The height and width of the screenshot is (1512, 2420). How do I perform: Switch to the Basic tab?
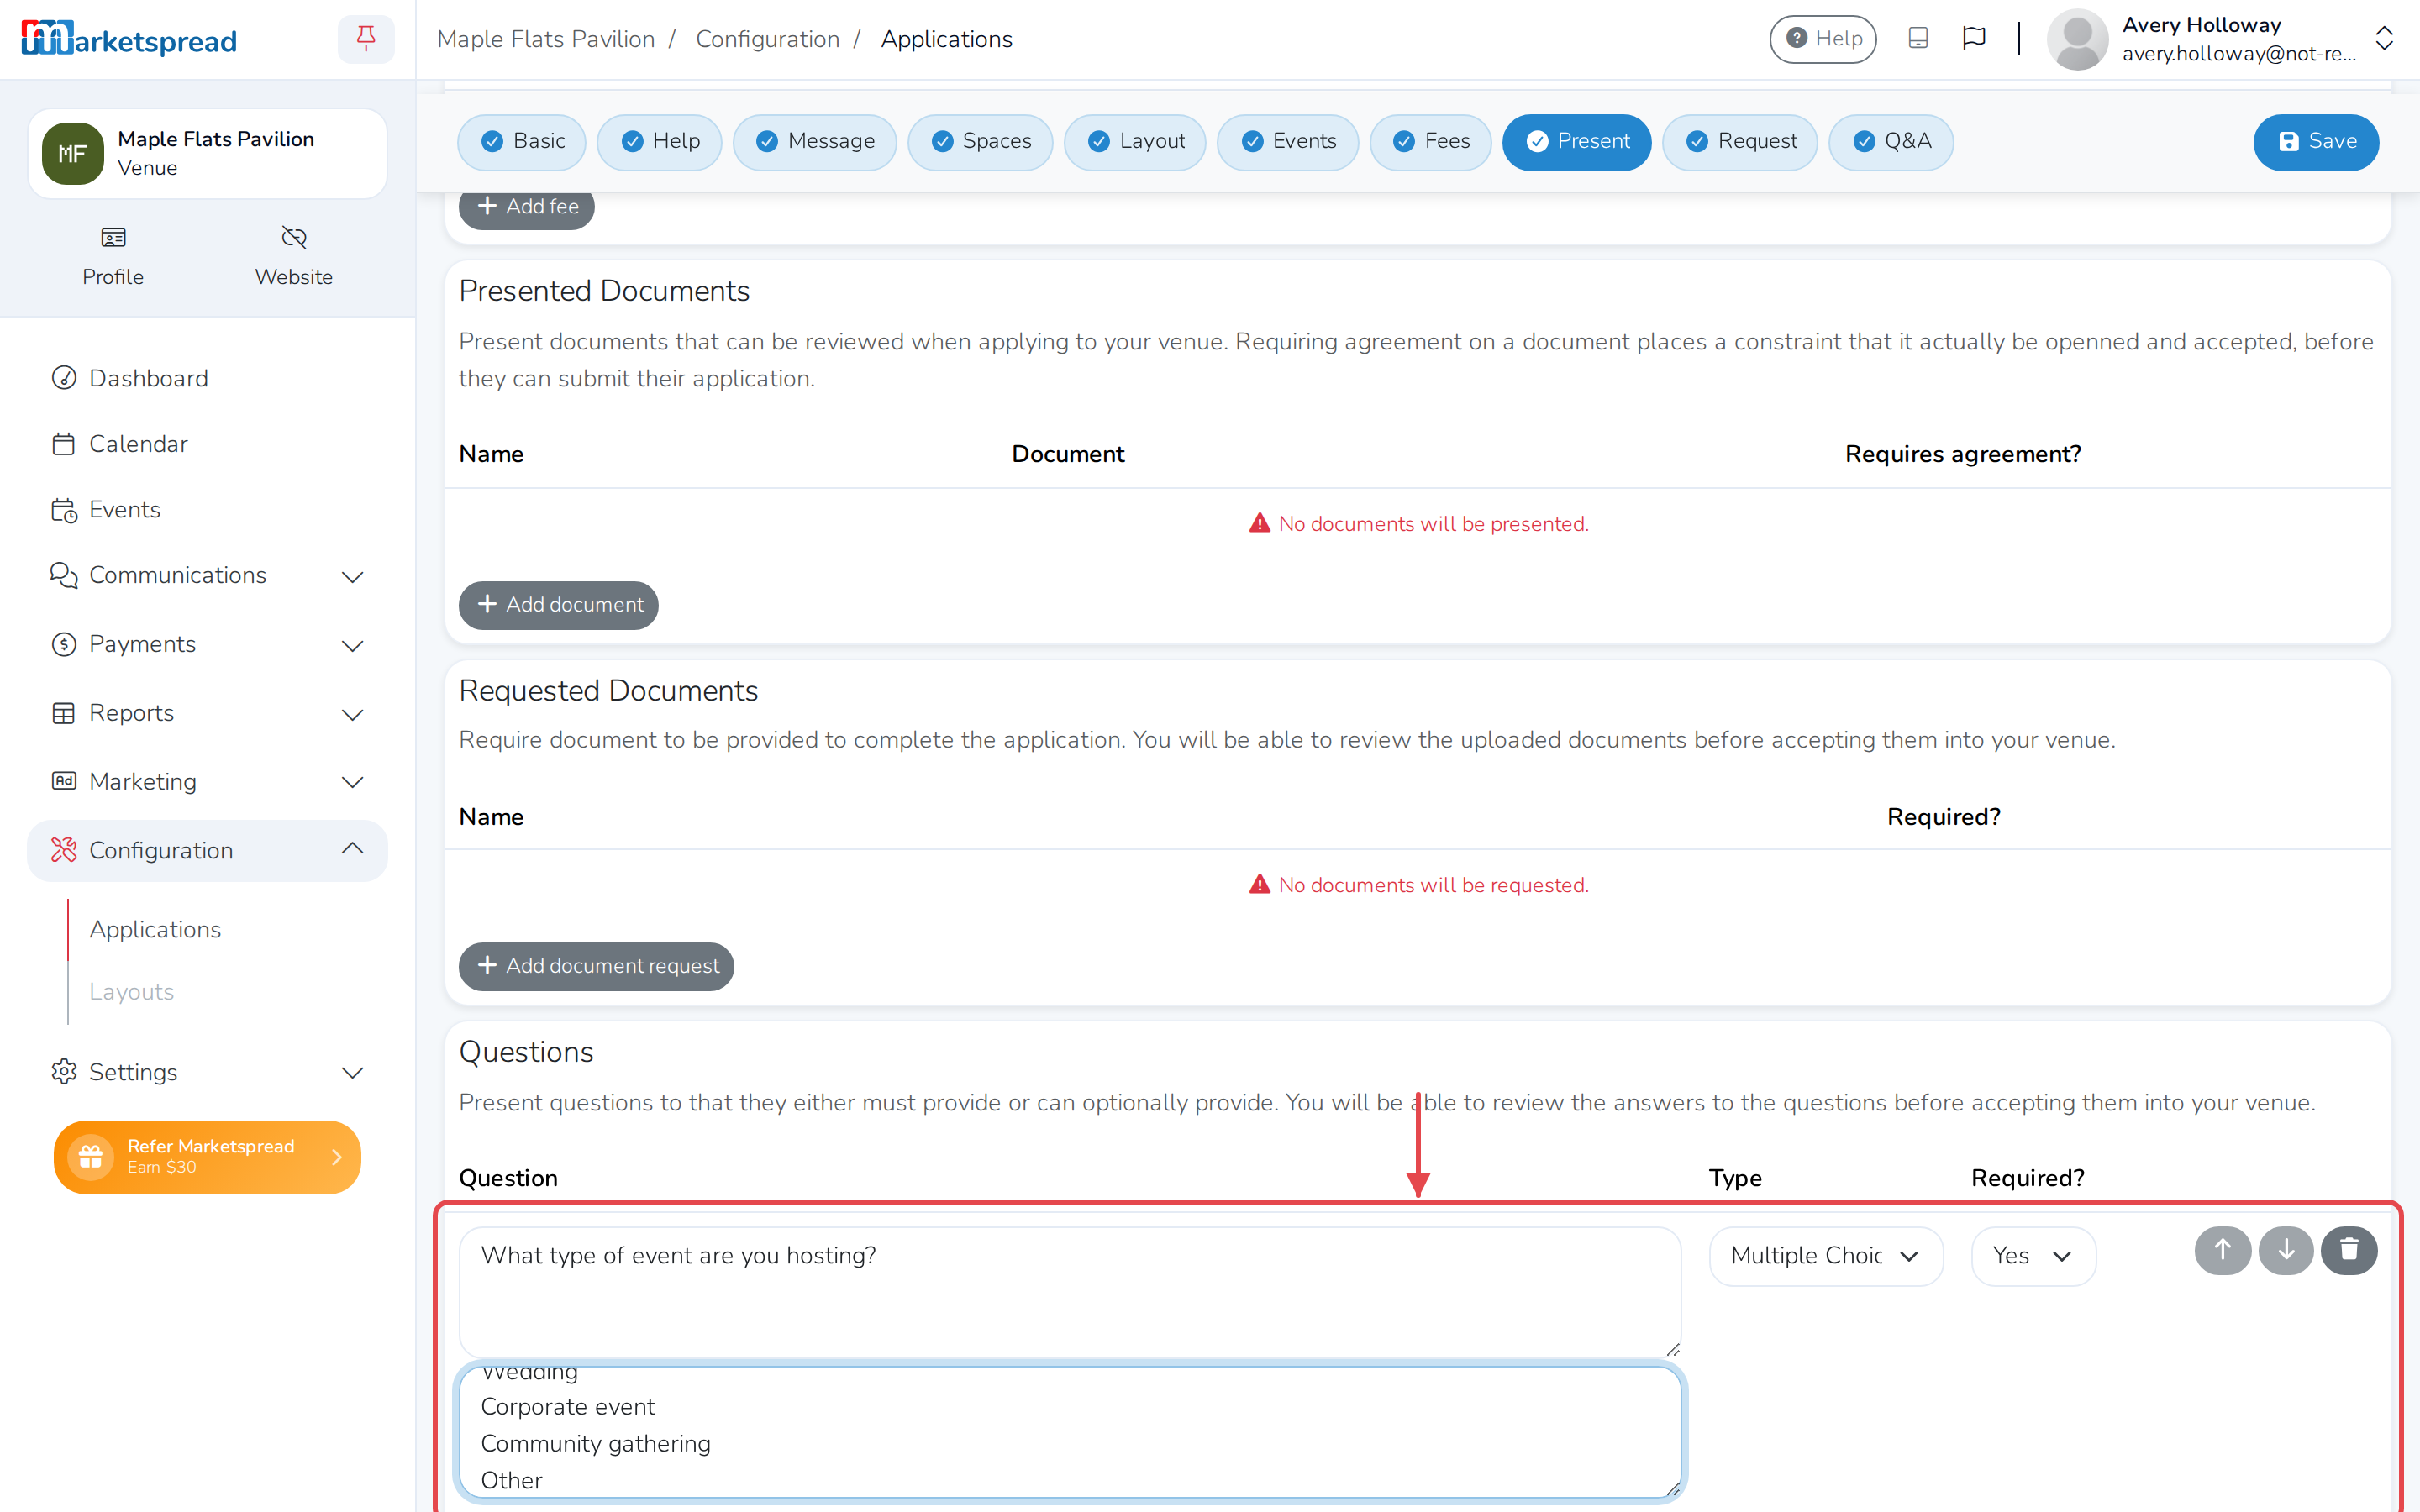(523, 141)
